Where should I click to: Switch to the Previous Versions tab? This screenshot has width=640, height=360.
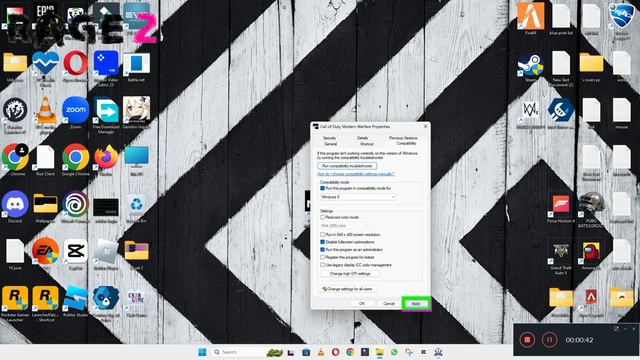403,138
